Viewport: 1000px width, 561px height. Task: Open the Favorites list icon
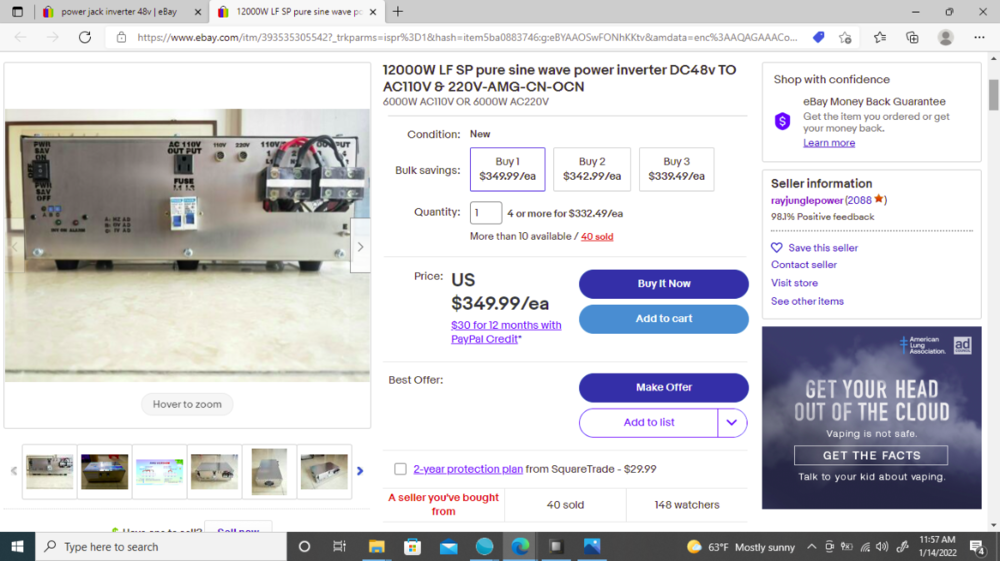(879, 38)
